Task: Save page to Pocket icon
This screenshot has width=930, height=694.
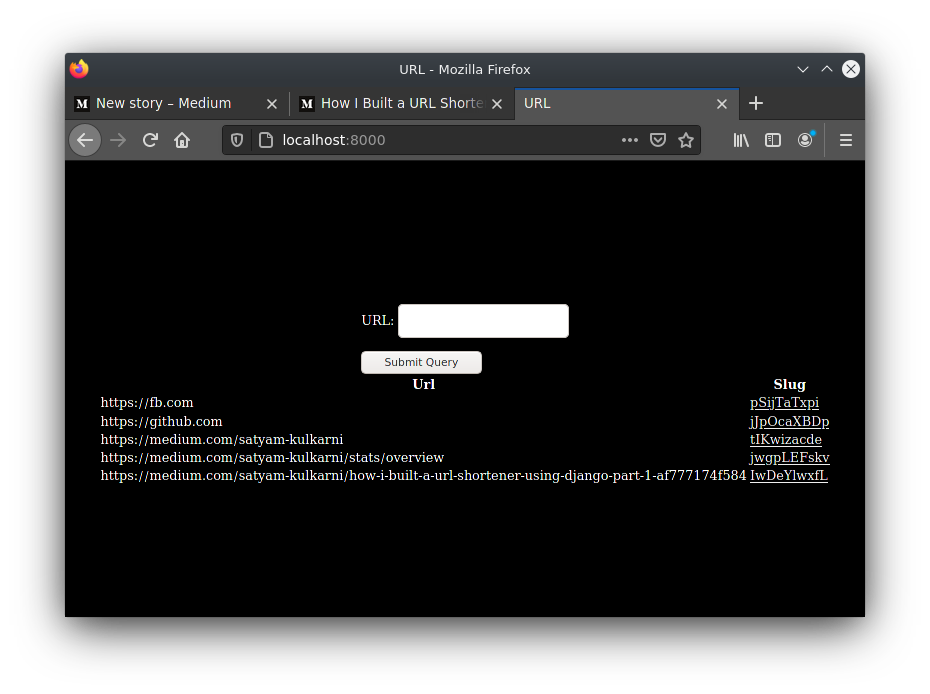Action: tap(658, 140)
